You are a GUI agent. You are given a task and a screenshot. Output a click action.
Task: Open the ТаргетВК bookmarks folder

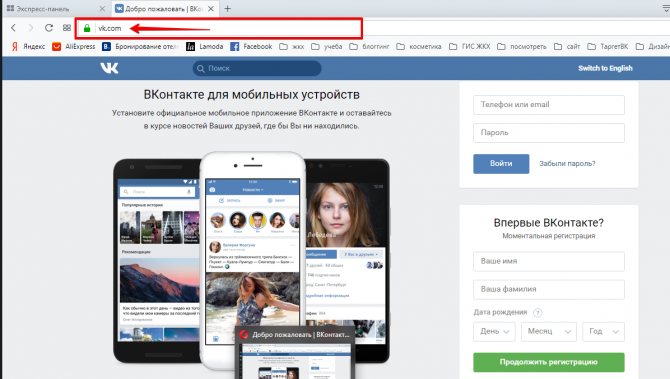[x=608, y=47]
